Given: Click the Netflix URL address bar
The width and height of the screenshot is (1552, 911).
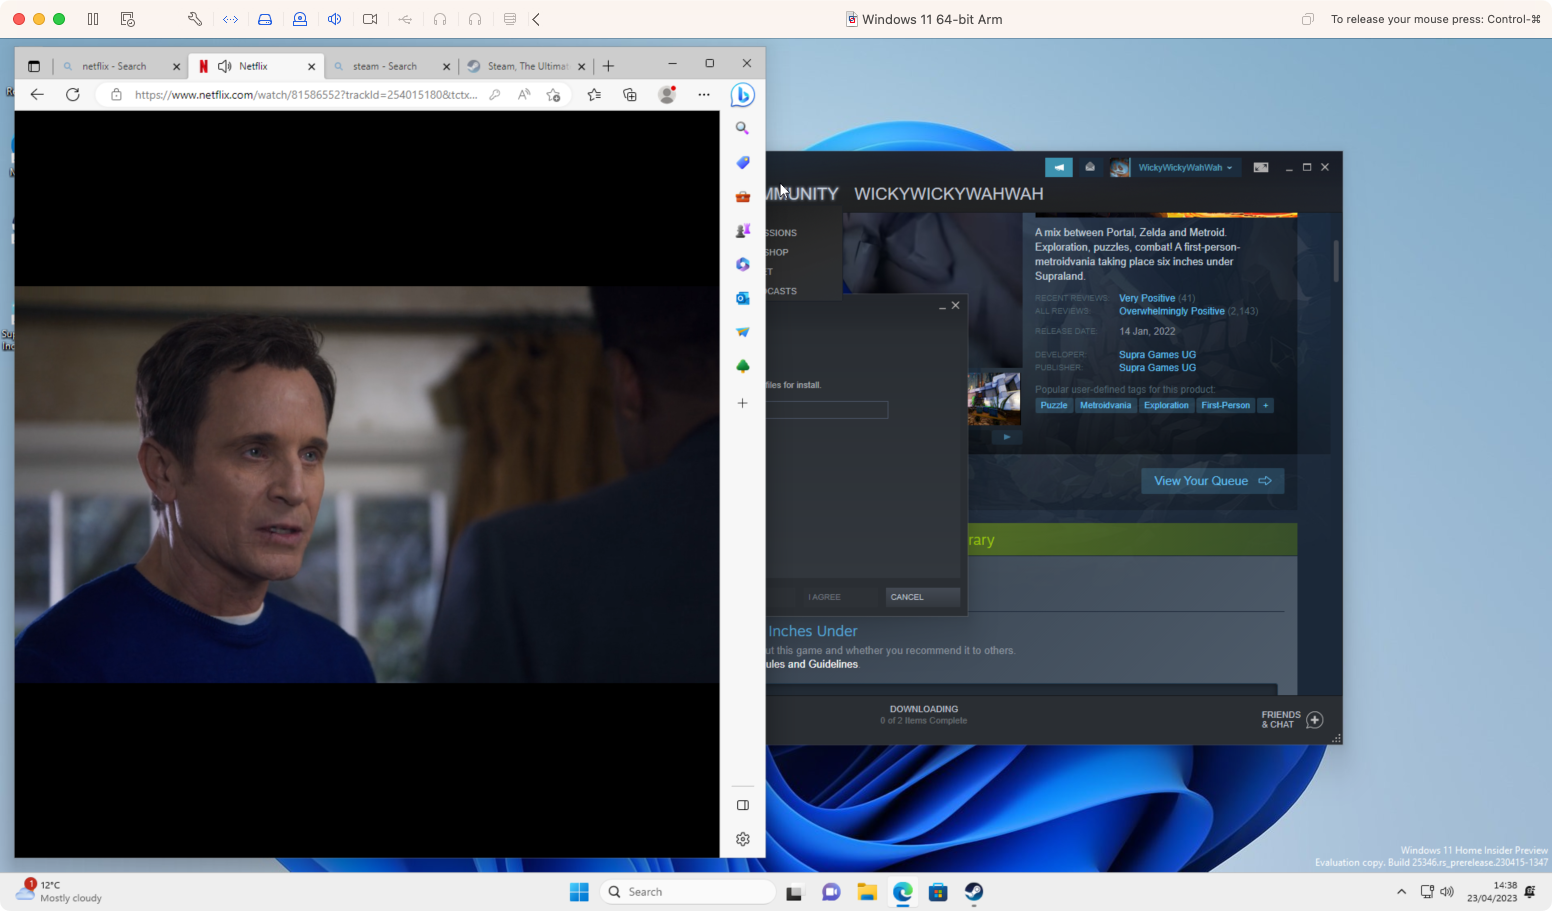Looking at the screenshot, I should click(306, 95).
